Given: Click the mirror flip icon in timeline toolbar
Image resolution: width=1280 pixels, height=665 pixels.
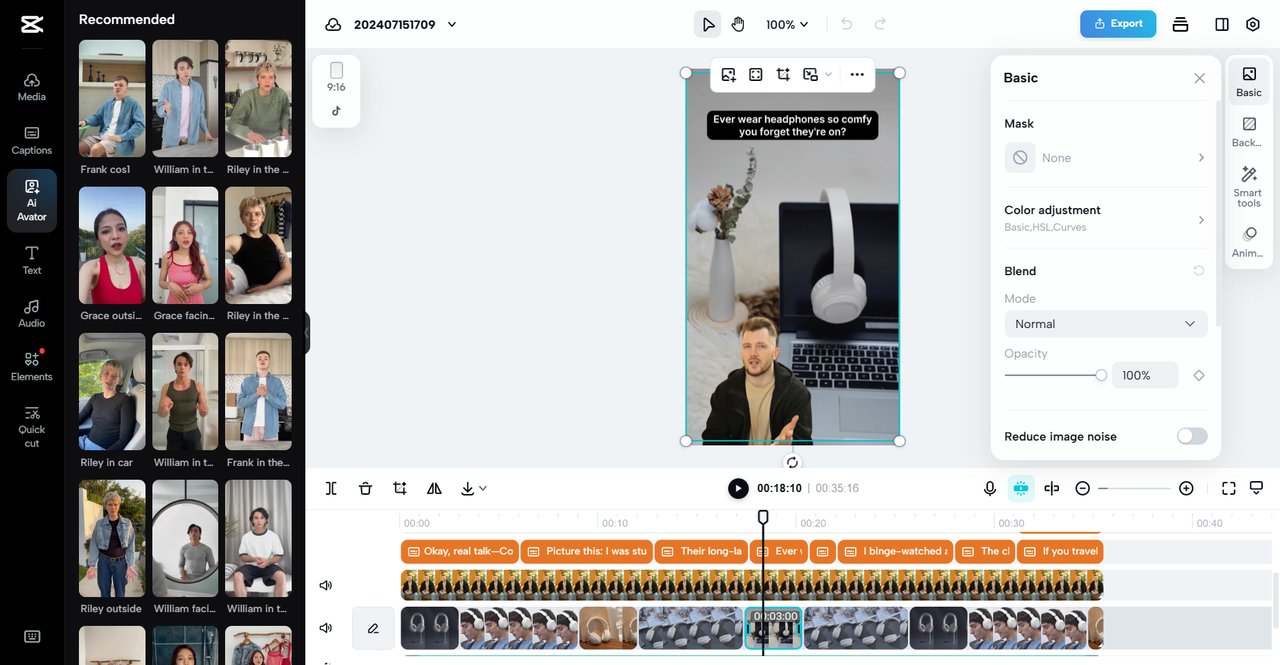Looking at the screenshot, I should pyautogui.click(x=434, y=488).
